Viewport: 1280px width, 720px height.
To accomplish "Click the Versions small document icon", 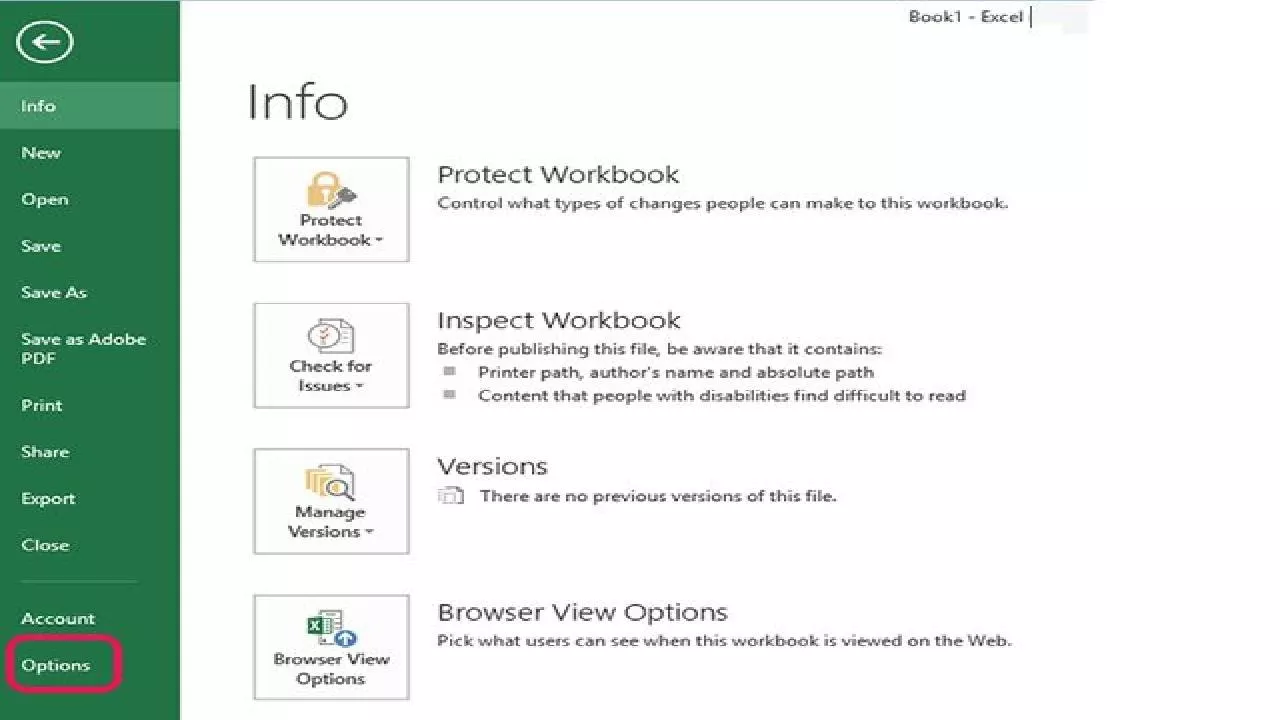I will (x=452, y=496).
